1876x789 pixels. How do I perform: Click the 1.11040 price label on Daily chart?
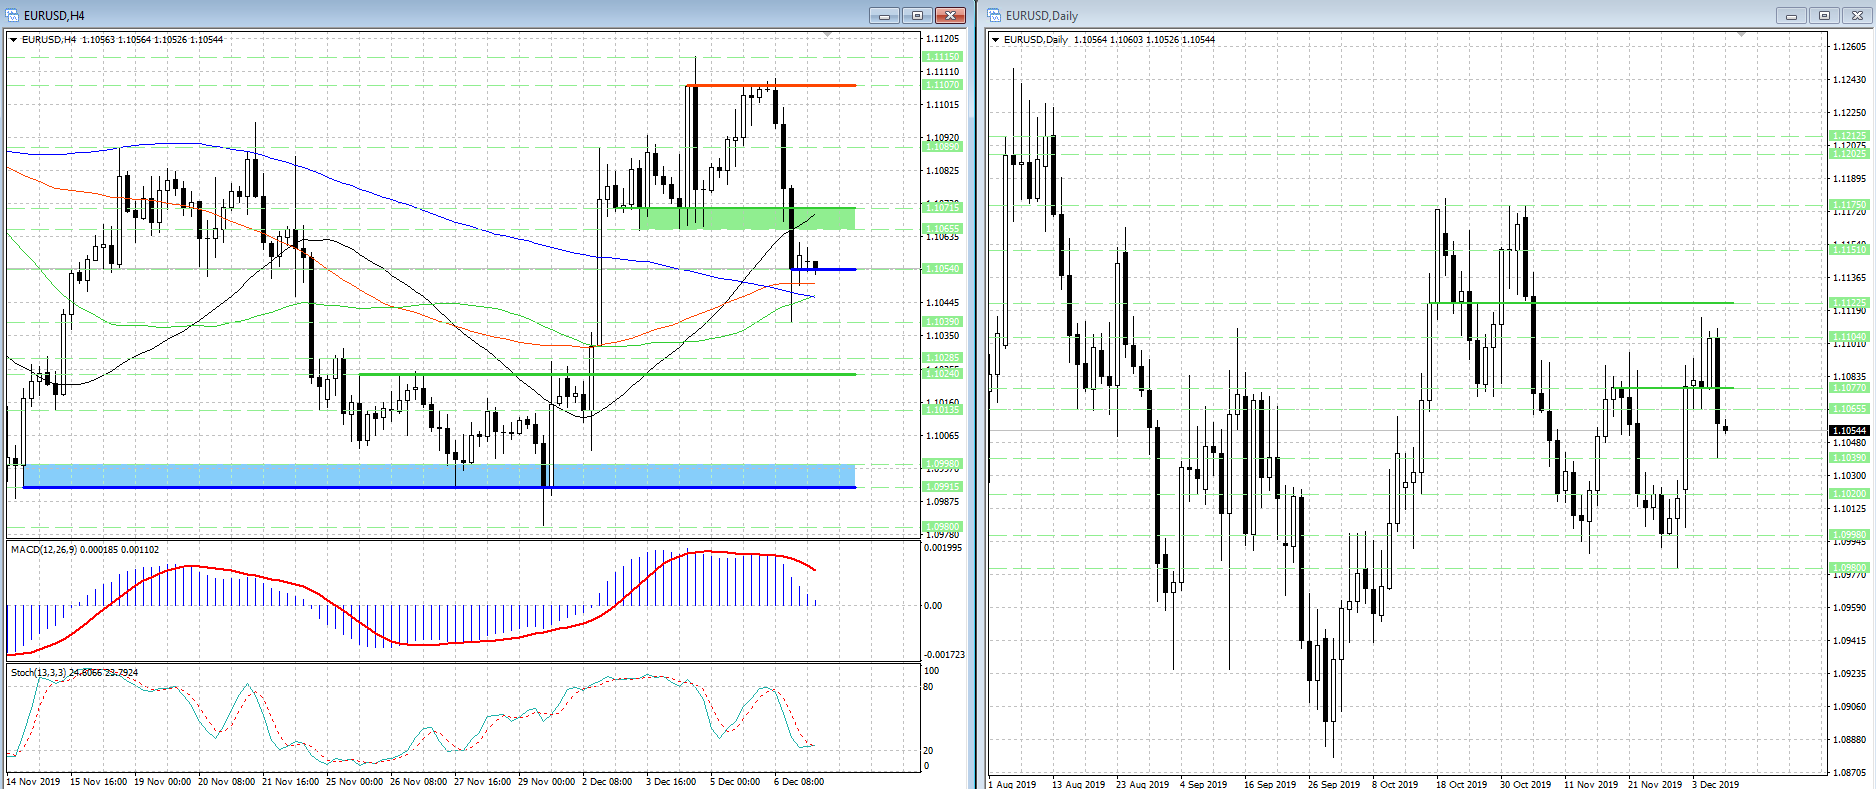pyautogui.click(x=1849, y=337)
